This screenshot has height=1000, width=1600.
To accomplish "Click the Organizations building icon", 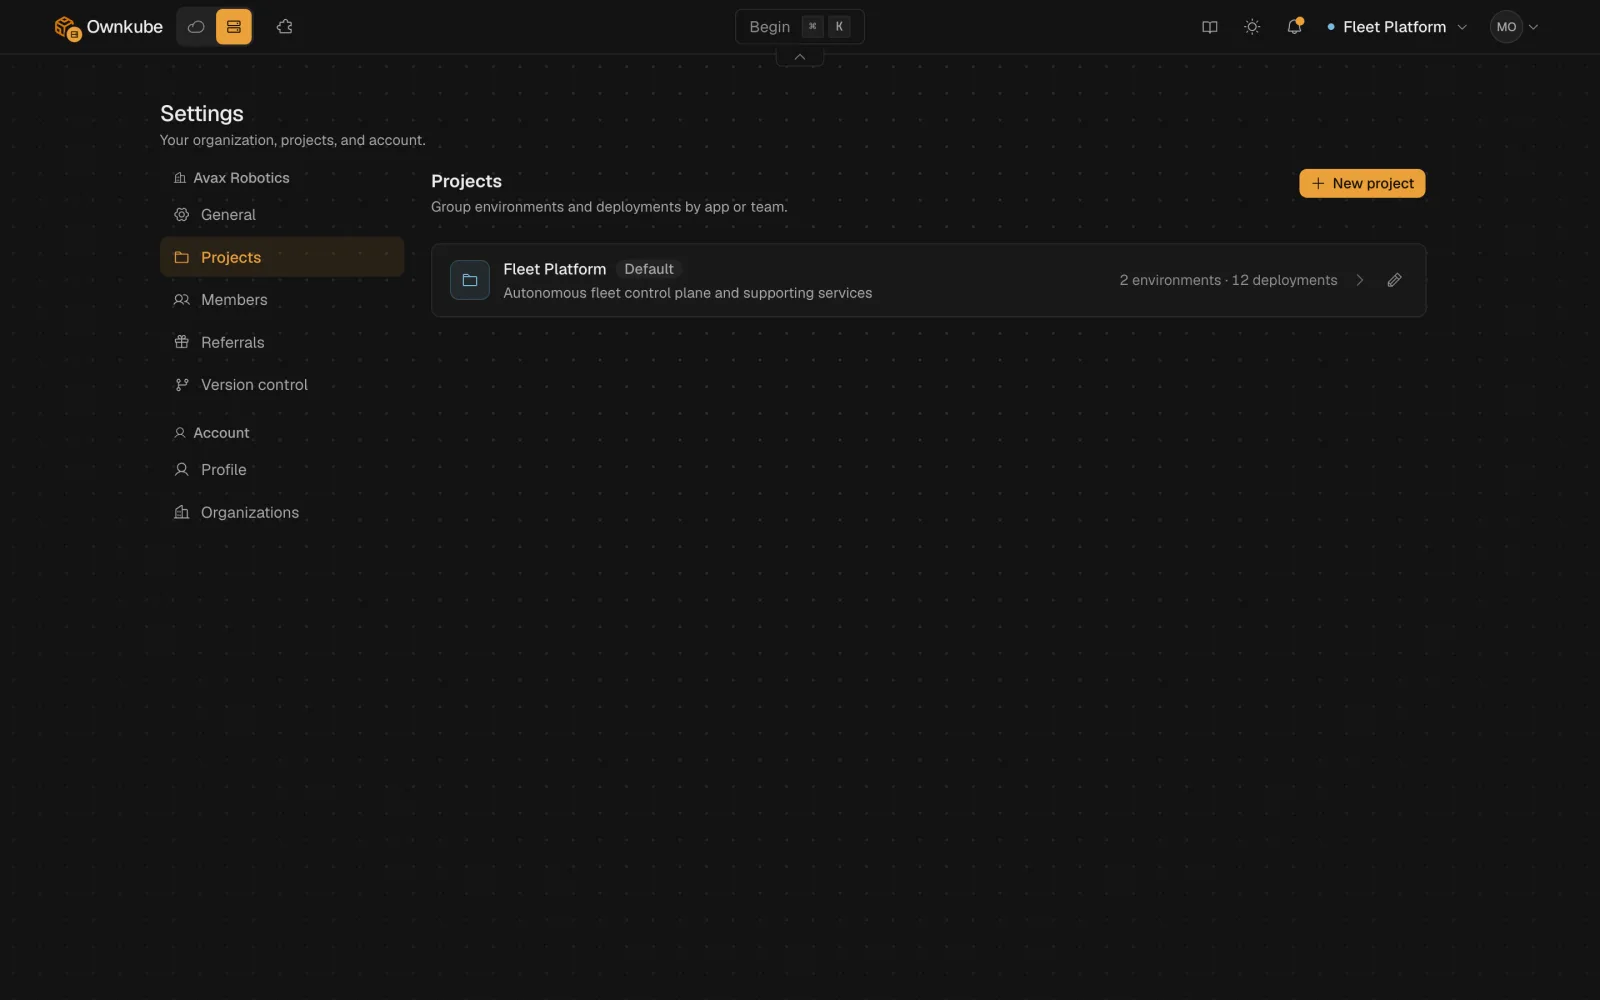I will tap(181, 512).
